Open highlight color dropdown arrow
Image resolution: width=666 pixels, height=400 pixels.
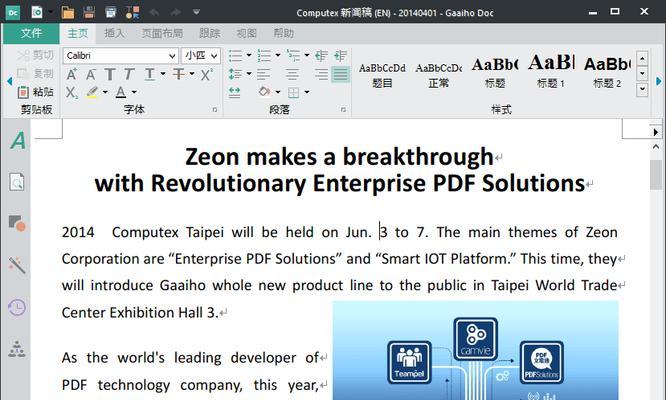105,92
